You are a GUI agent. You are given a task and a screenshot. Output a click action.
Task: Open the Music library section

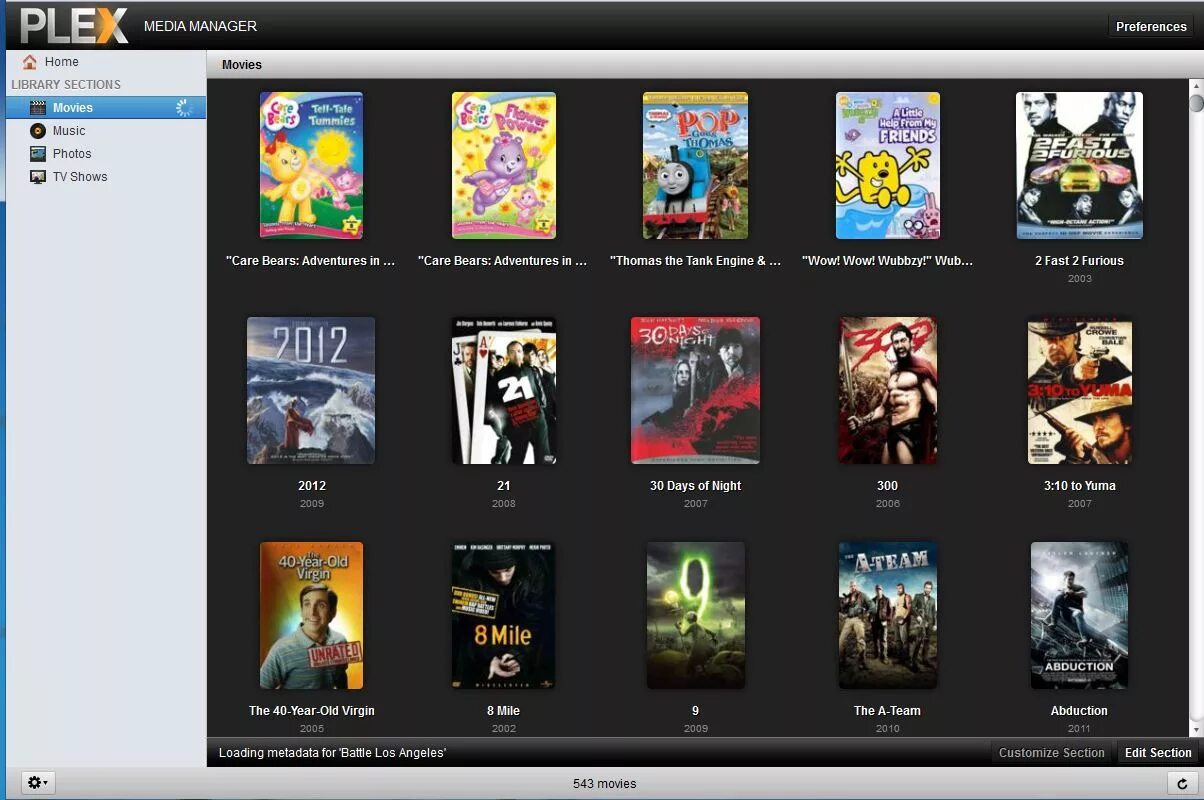coord(106,131)
